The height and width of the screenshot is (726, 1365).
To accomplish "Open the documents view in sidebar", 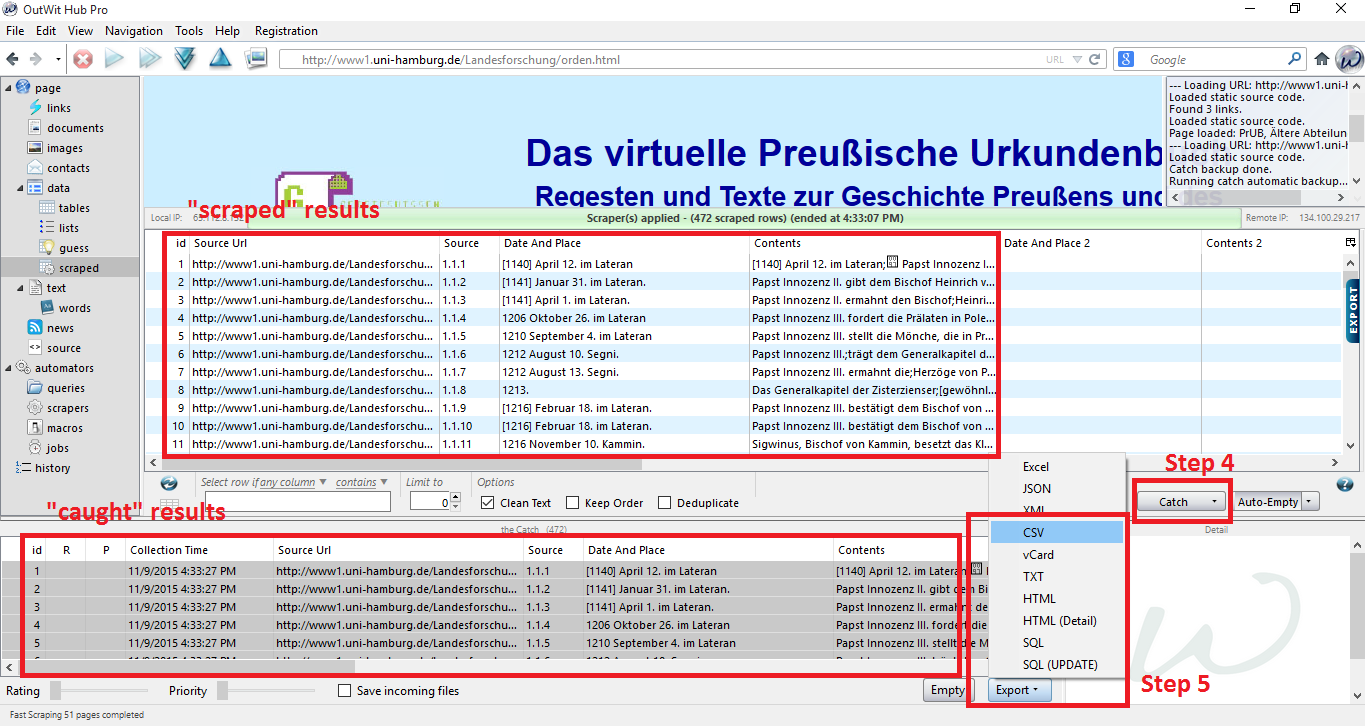I will [x=75, y=128].
